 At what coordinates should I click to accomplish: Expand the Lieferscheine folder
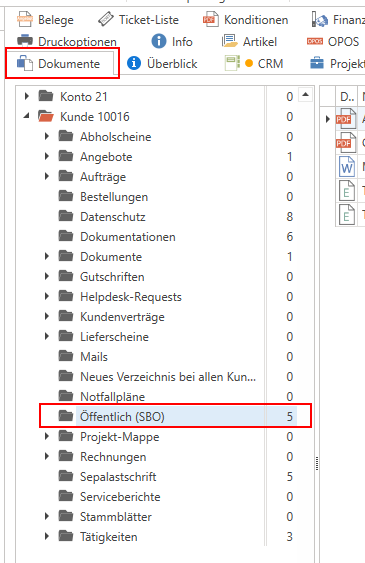click(x=47, y=336)
